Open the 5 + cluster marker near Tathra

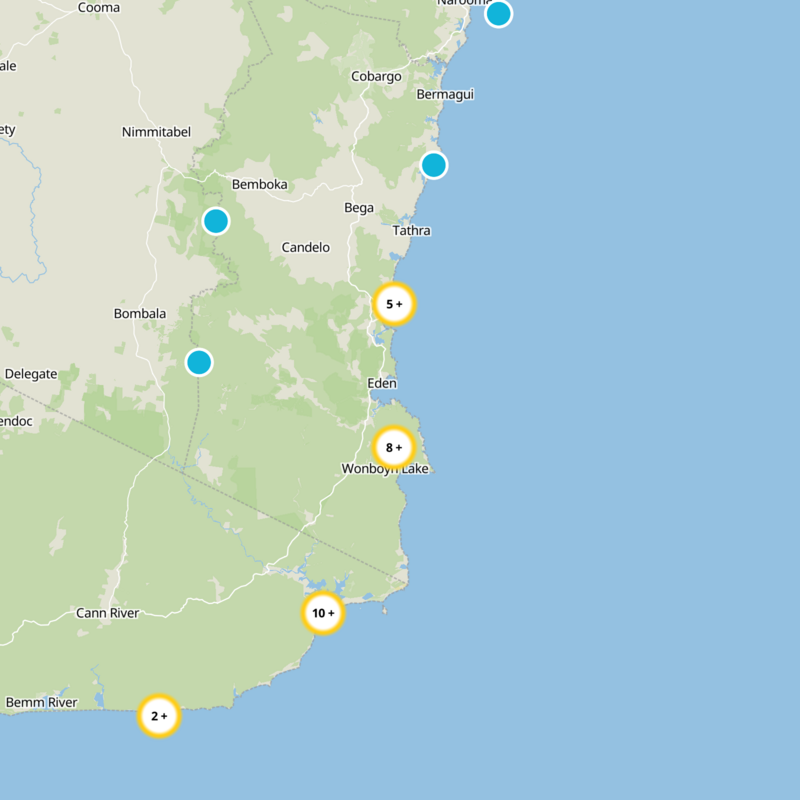pos(394,304)
